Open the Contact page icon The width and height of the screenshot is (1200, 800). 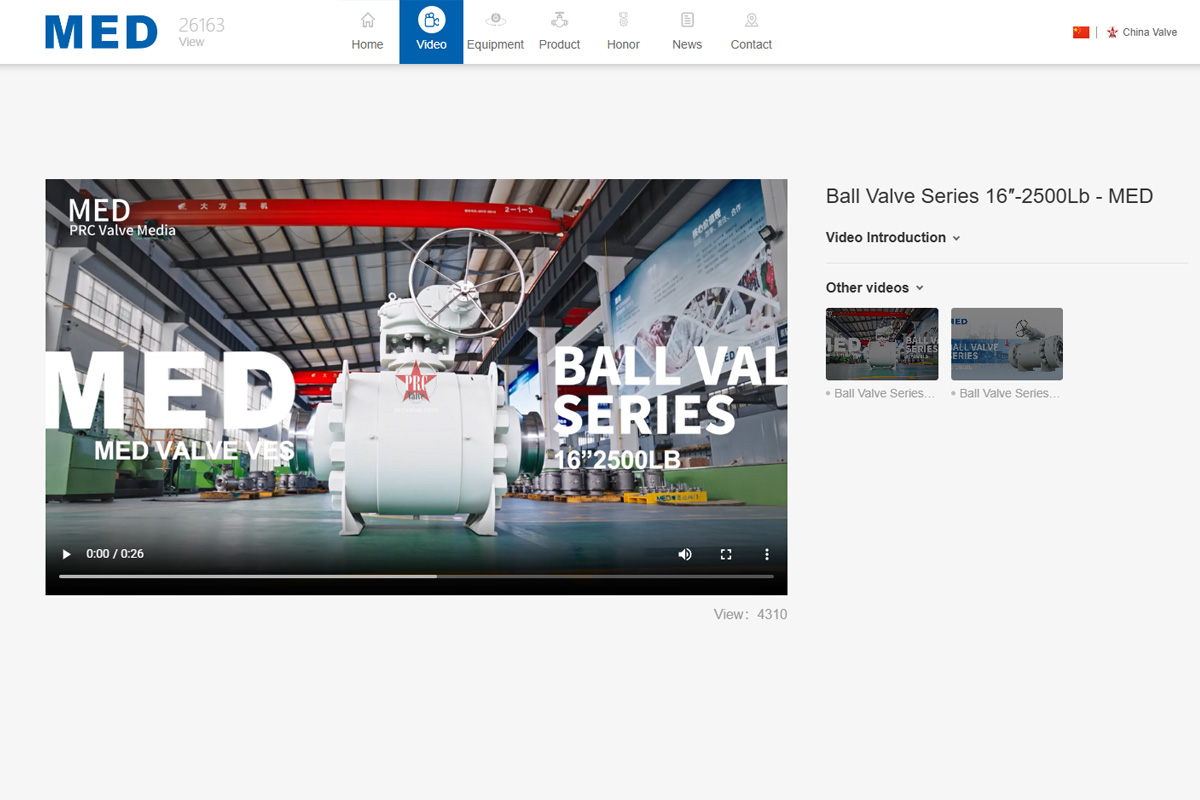751,20
